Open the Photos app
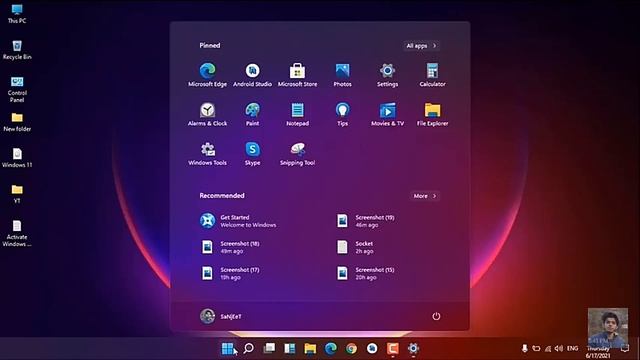 [x=342, y=75]
